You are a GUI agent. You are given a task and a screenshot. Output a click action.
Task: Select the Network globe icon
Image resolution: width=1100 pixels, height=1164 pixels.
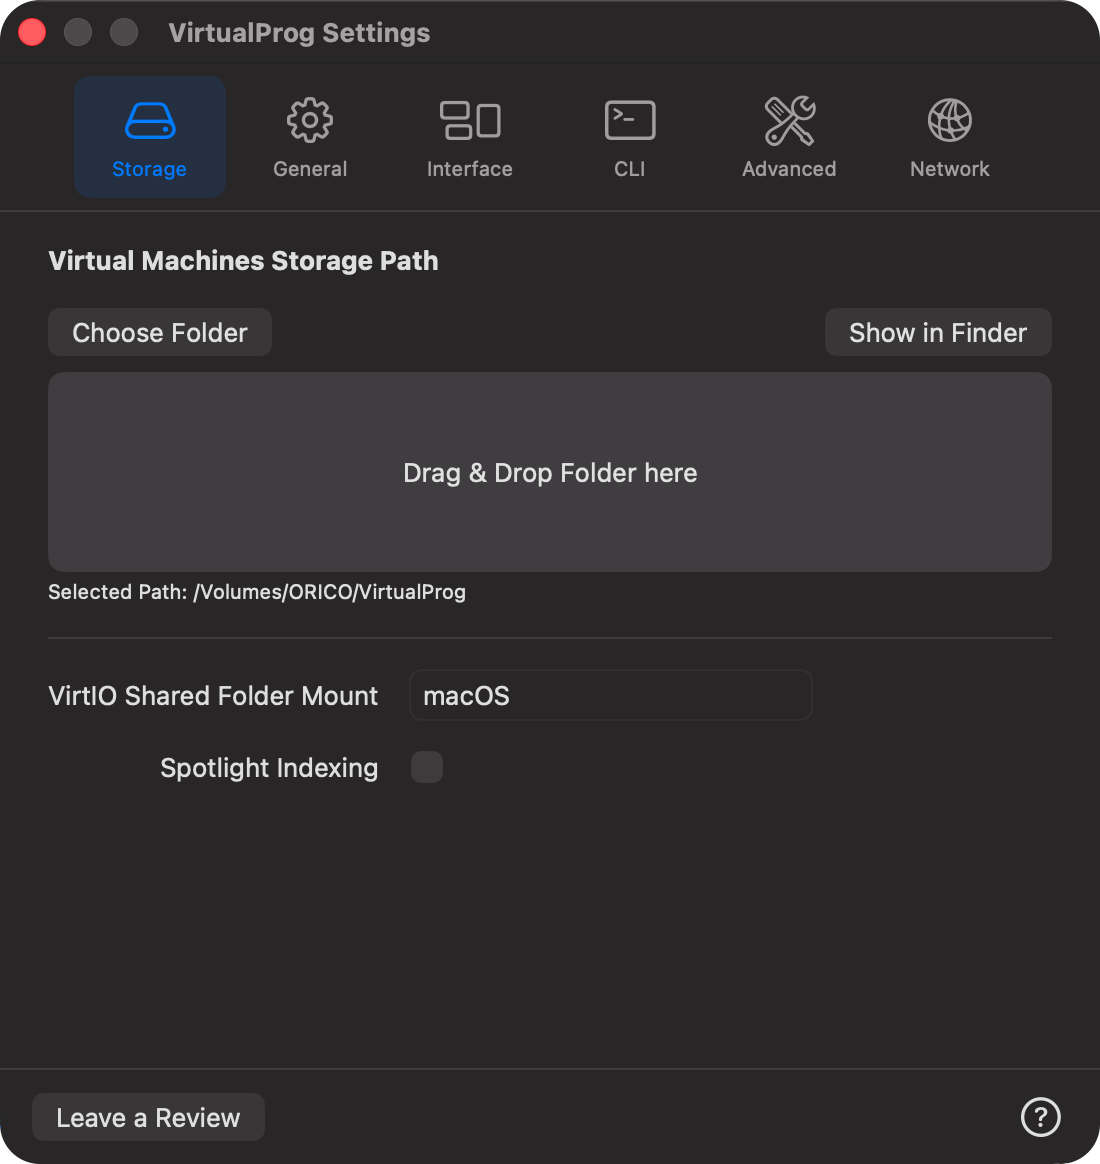(x=949, y=119)
